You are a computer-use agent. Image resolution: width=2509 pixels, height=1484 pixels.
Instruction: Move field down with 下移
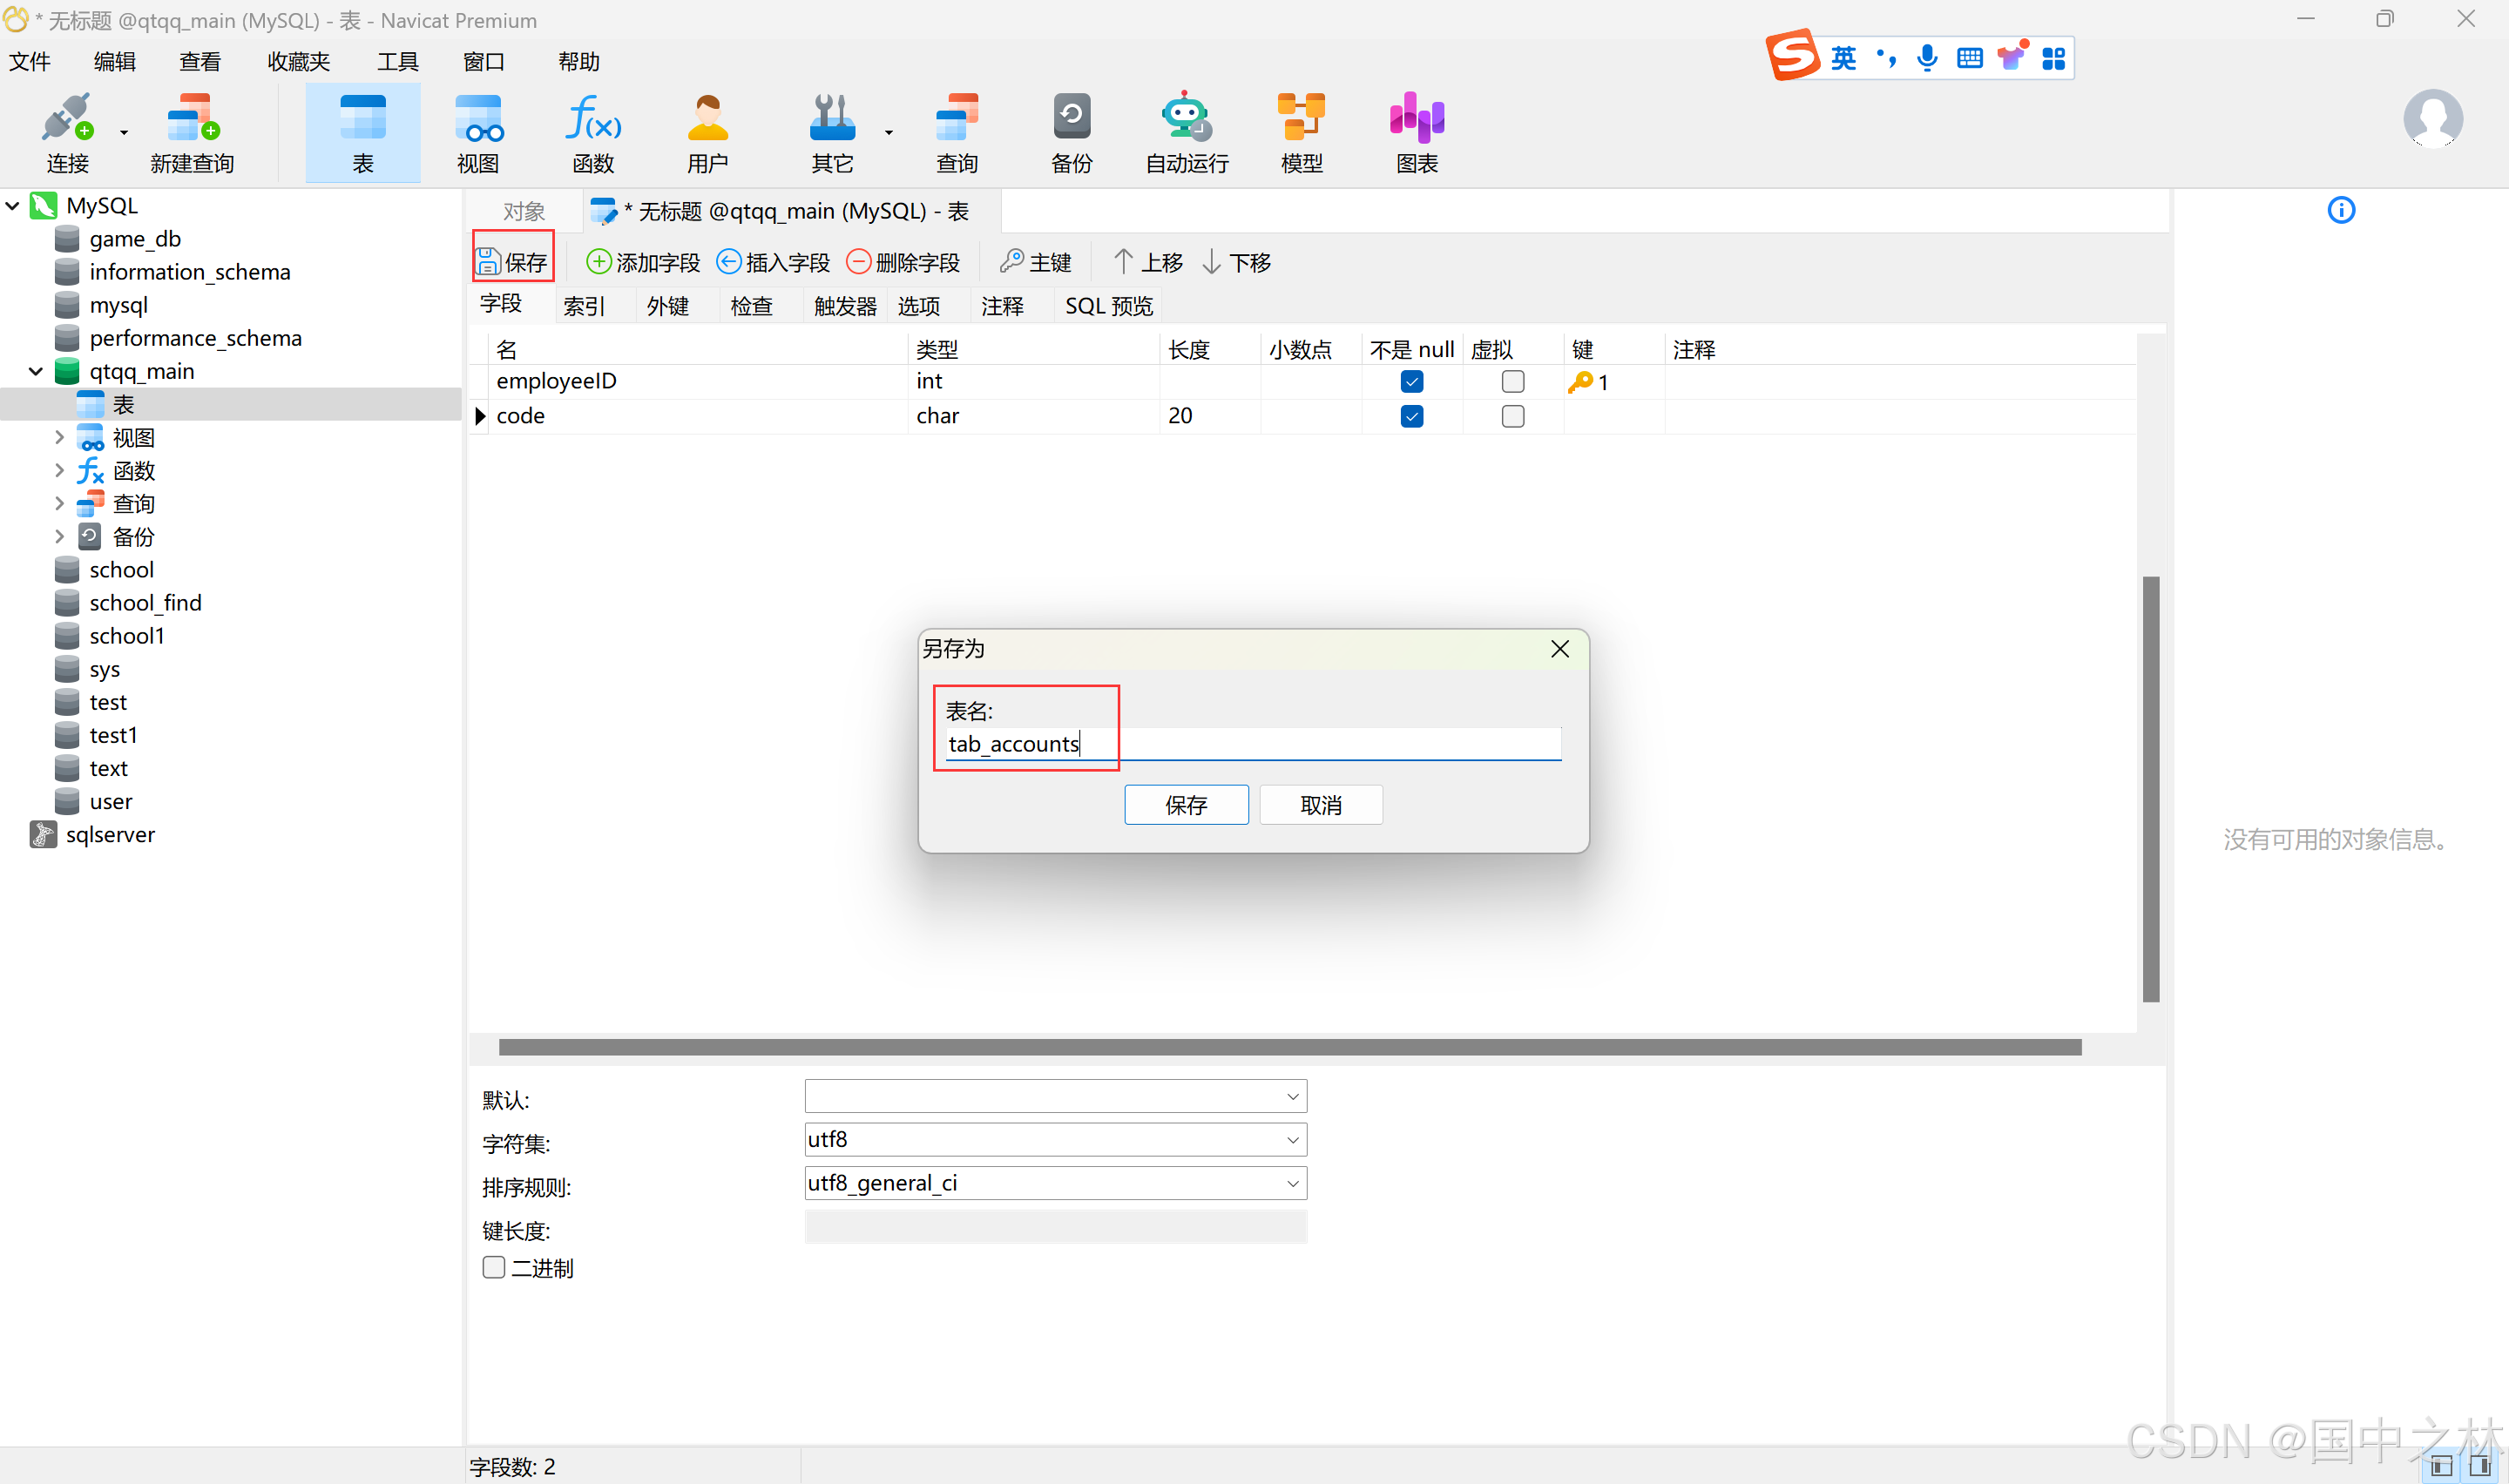(x=1236, y=262)
